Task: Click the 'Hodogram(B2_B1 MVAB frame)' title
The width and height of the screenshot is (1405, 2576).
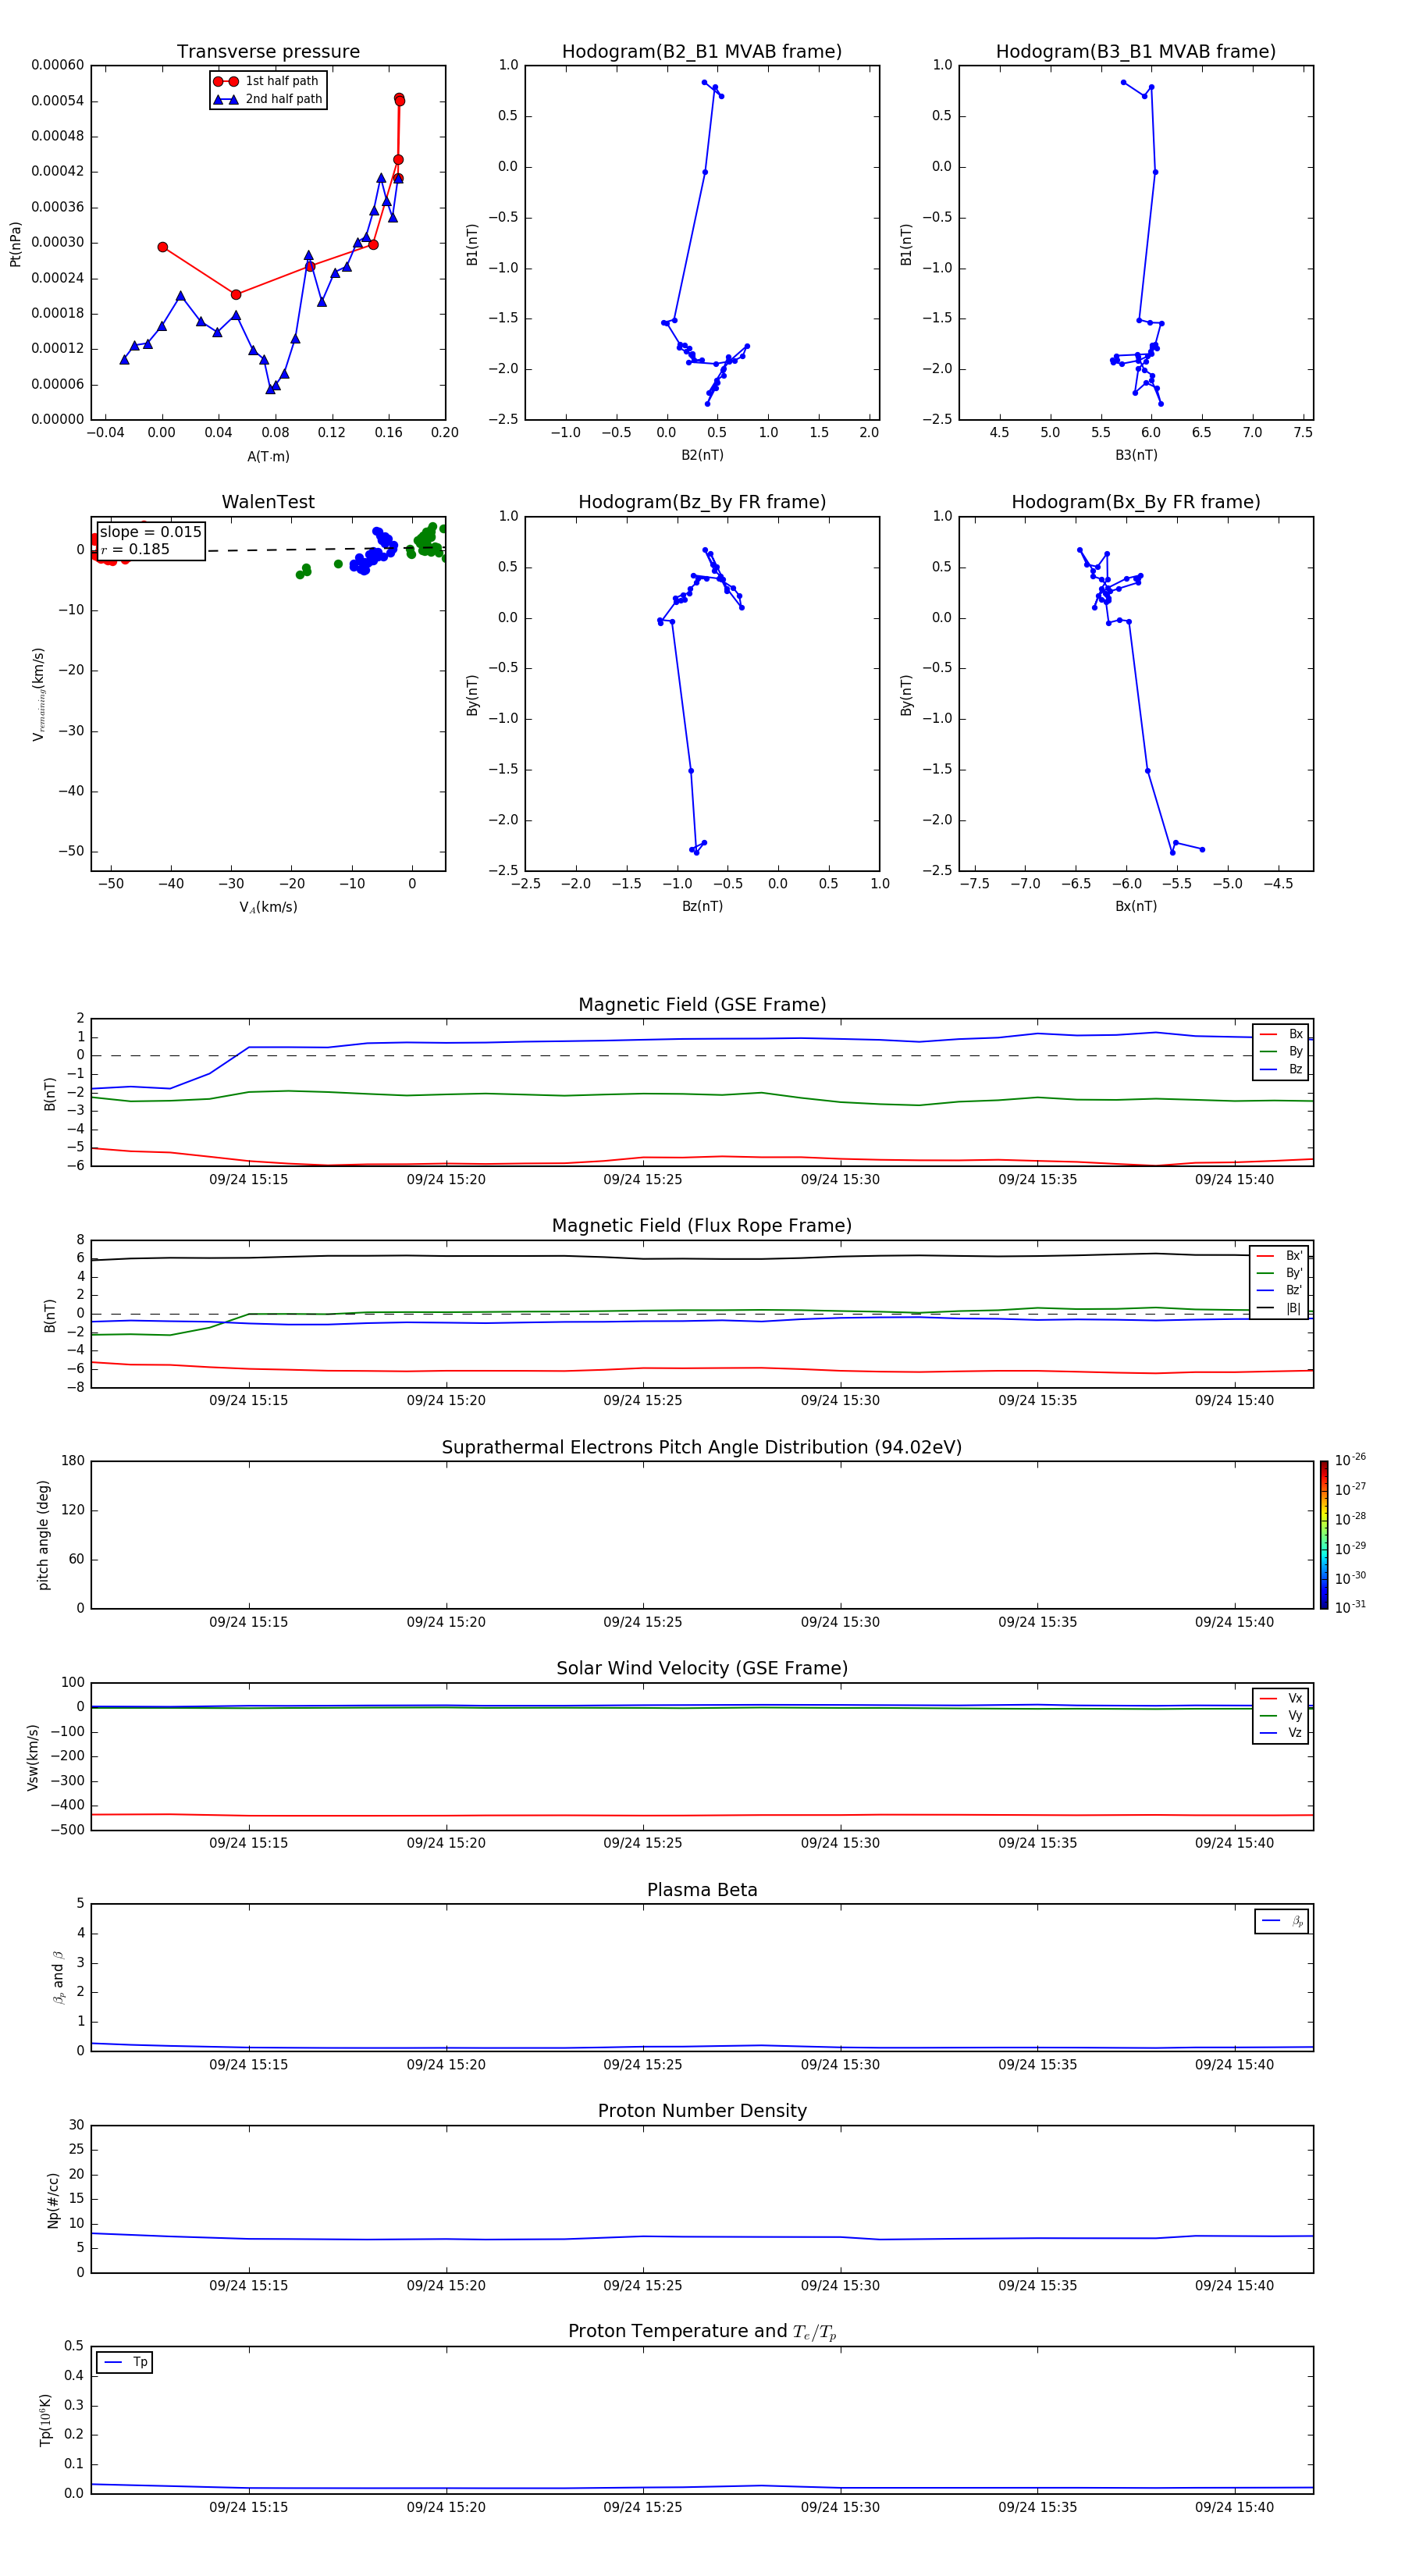Action: pos(702,52)
